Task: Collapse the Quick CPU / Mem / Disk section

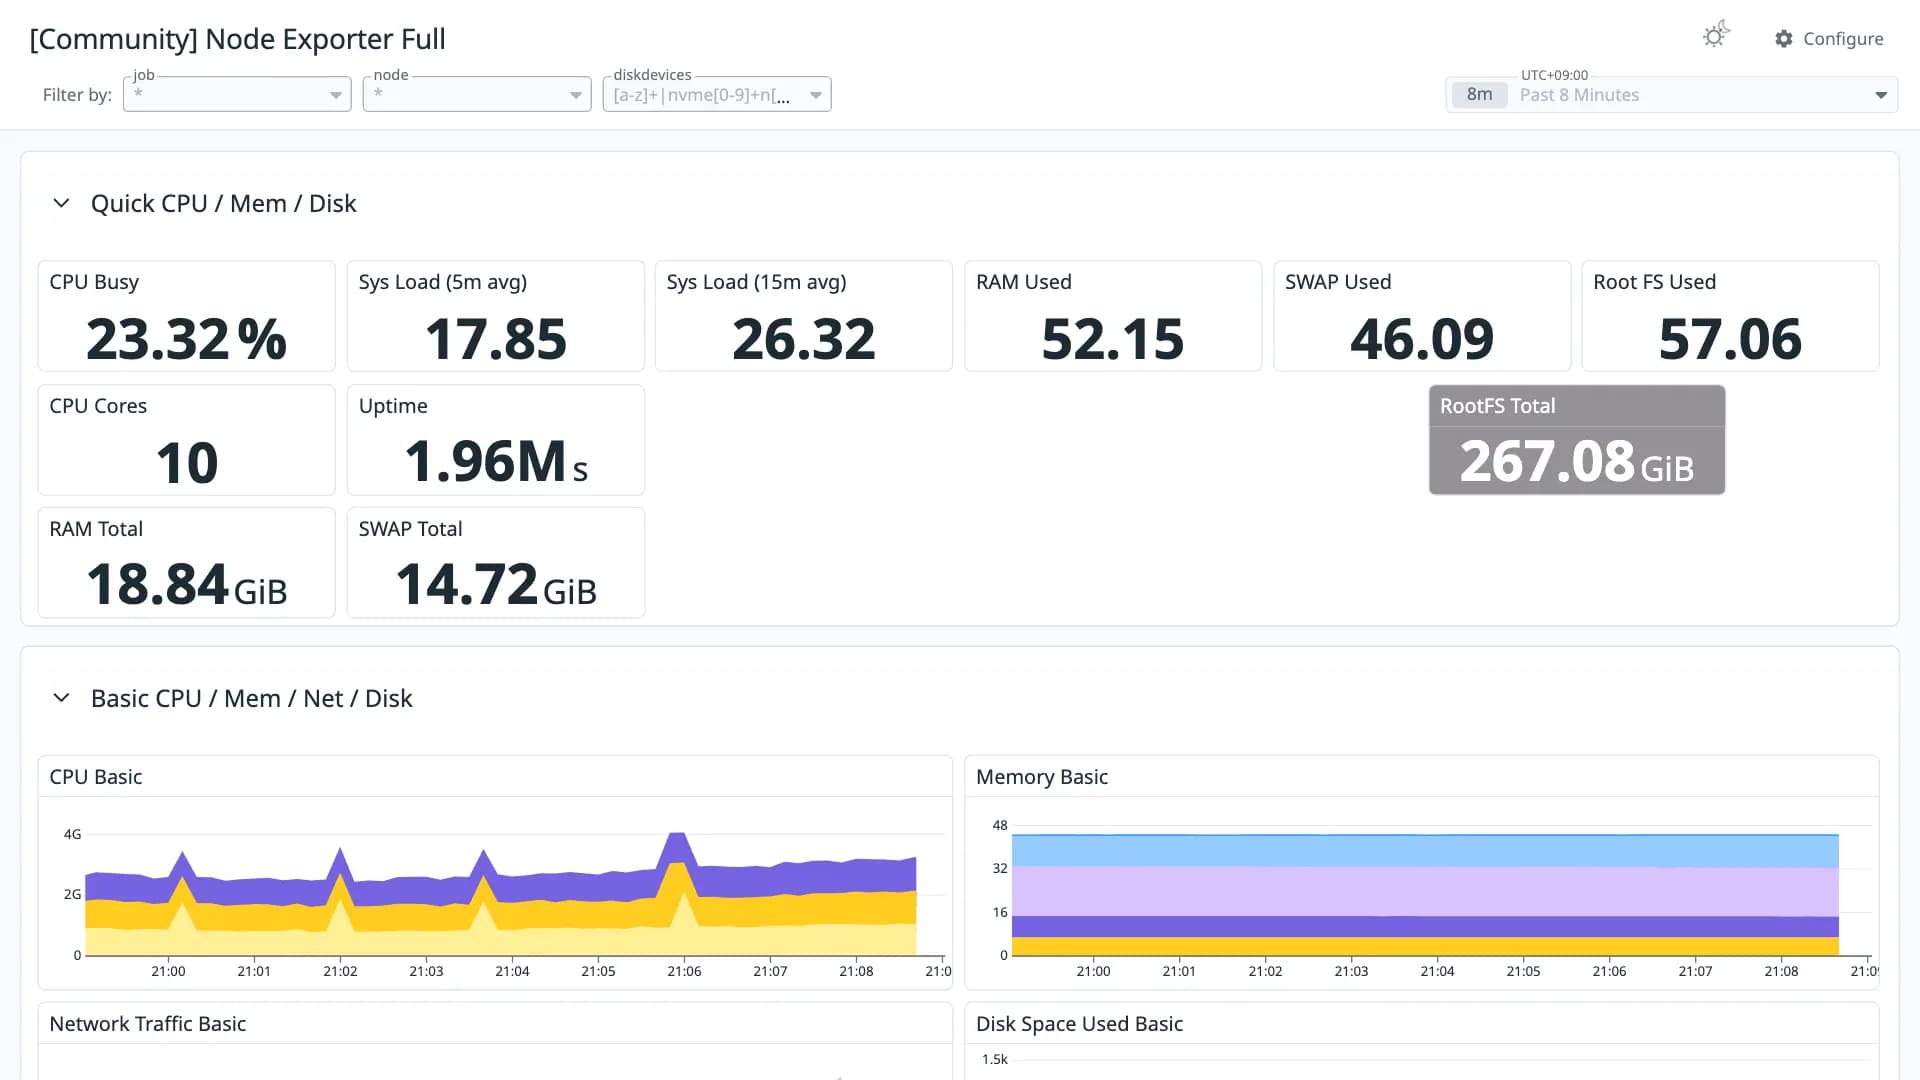Action: click(61, 203)
